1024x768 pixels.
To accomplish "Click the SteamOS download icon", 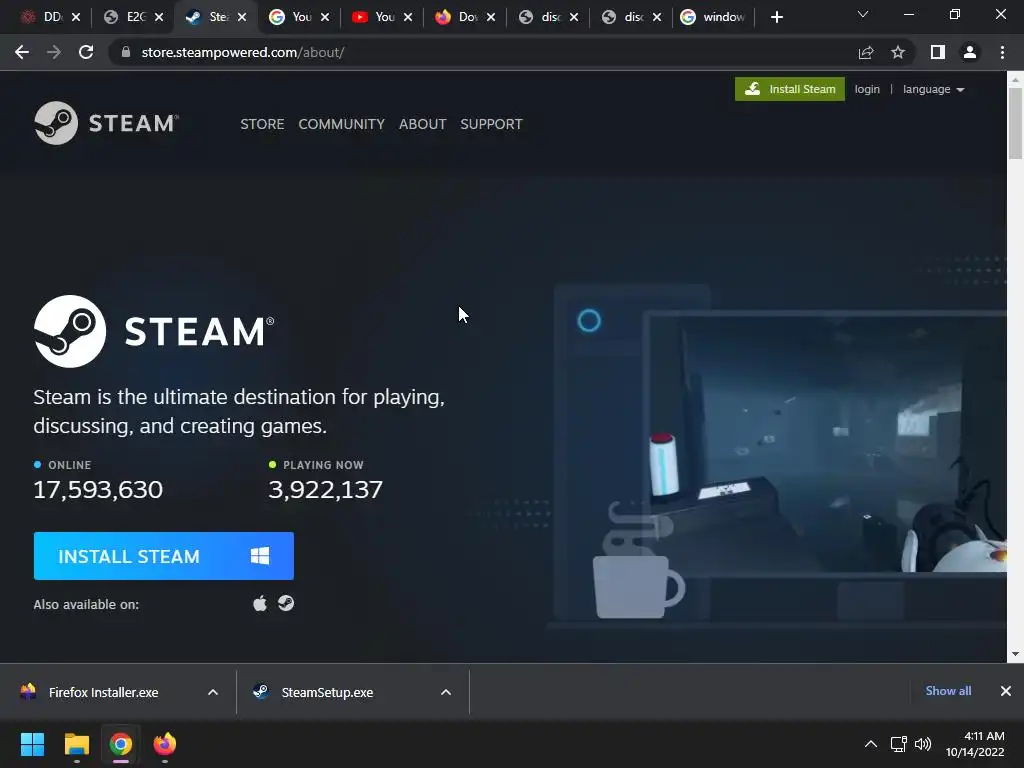I will pyautogui.click(x=286, y=603).
